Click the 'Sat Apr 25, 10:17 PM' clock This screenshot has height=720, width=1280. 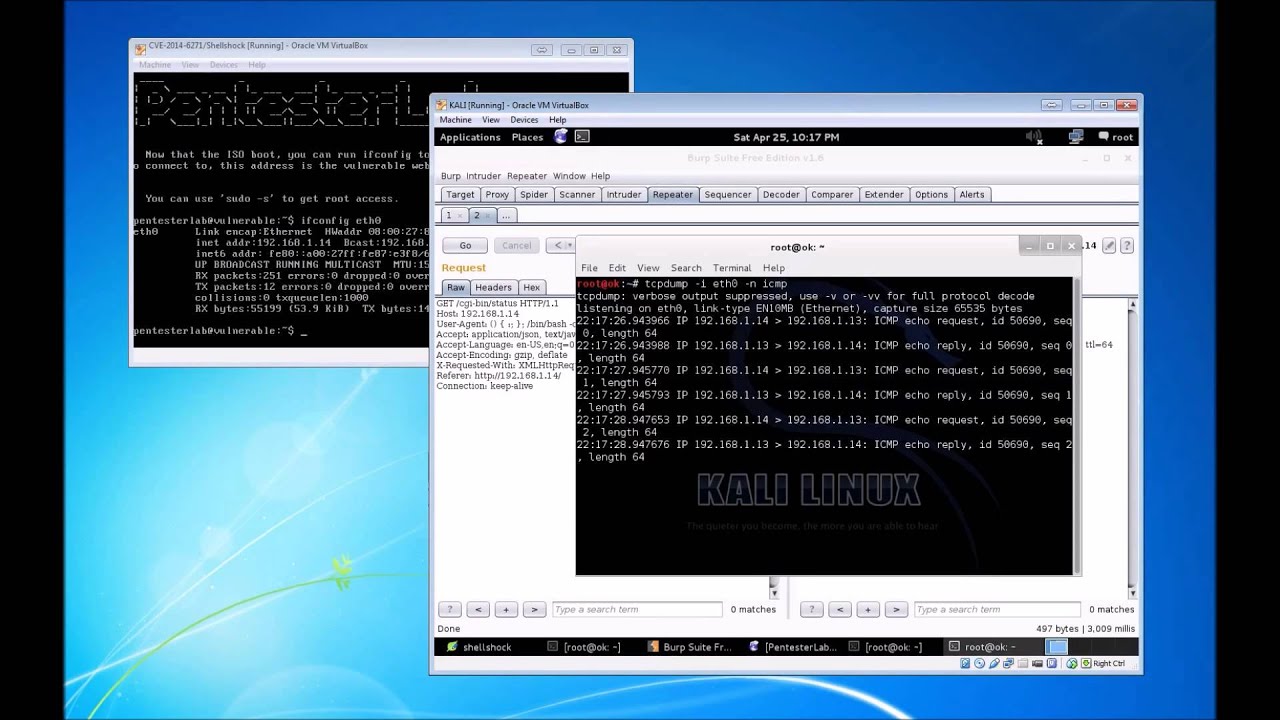pyautogui.click(x=786, y=137)
